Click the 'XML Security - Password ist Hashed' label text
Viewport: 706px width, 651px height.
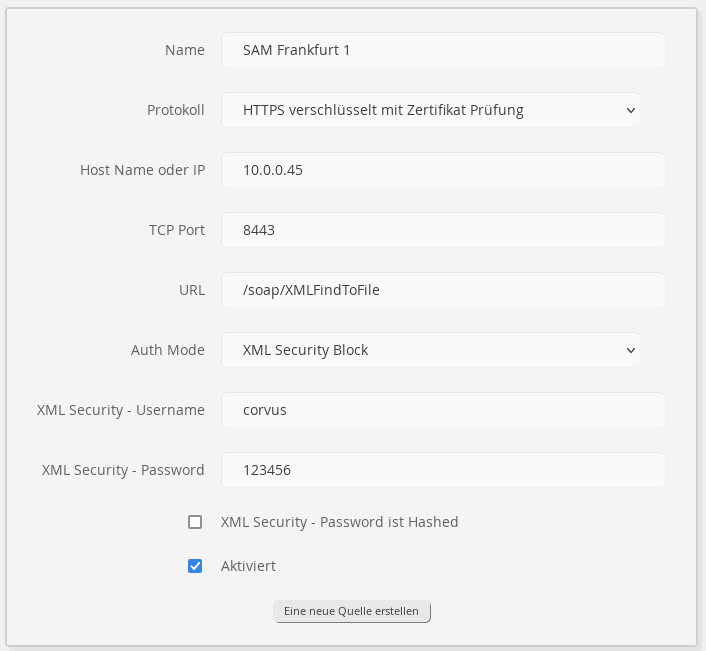tap(339, 522)
